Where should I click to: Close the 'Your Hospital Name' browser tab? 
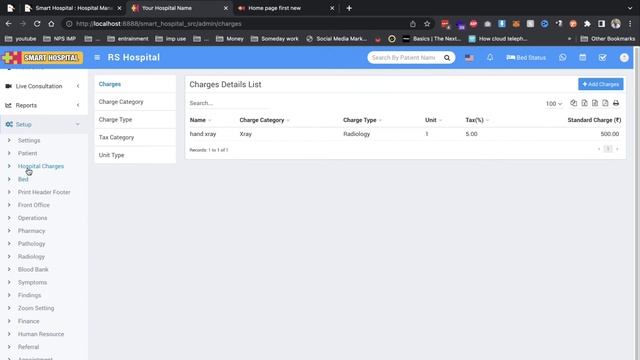coord(226,8)
